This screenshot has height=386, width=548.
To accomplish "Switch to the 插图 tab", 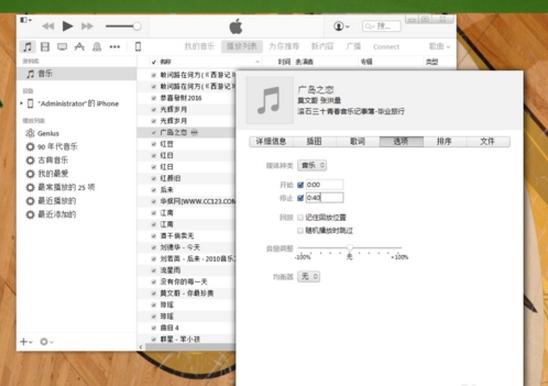I will pyautogui.click(x=314, y=141).
